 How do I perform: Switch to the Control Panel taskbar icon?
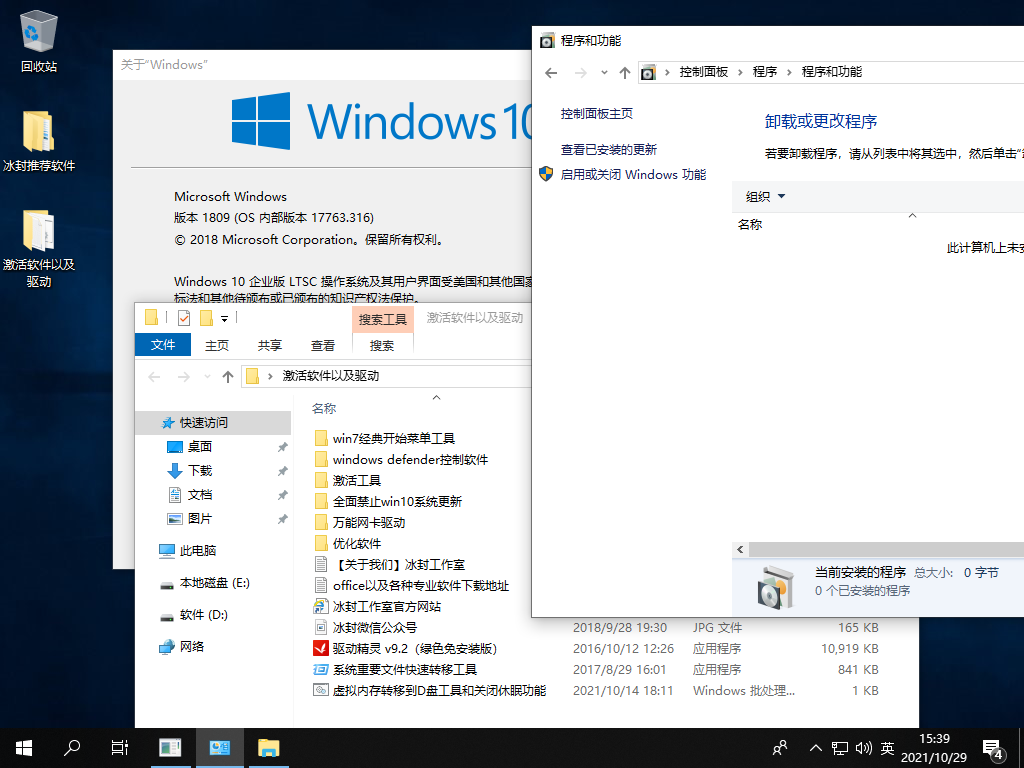pos(219,748)
